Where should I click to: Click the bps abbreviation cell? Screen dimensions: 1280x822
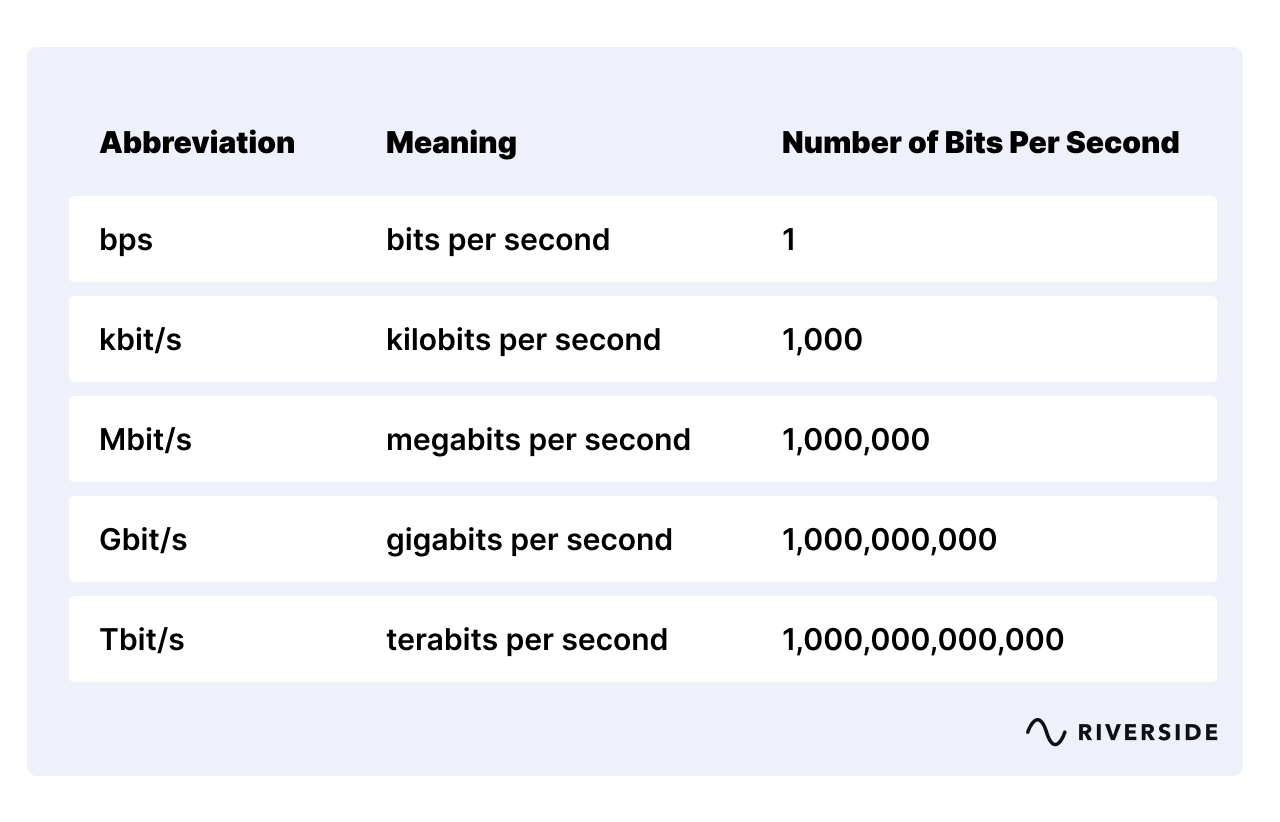point(126,240)
